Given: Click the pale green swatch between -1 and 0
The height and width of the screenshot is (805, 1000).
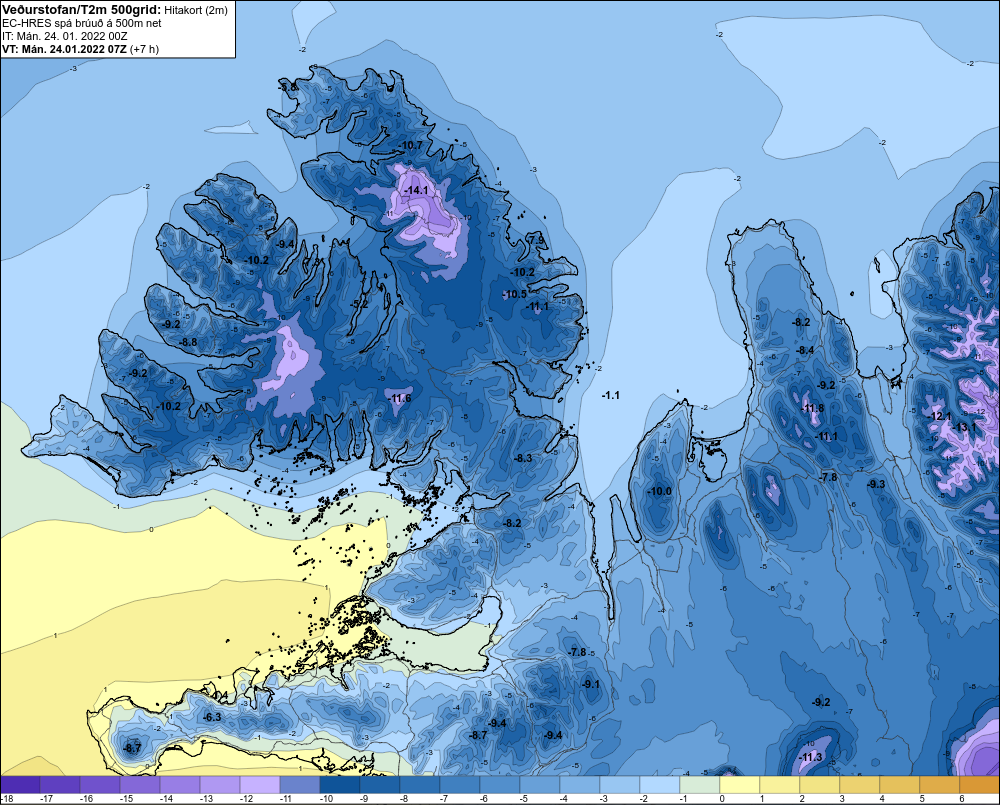Looking at the screenshot, I should (700, 785).
